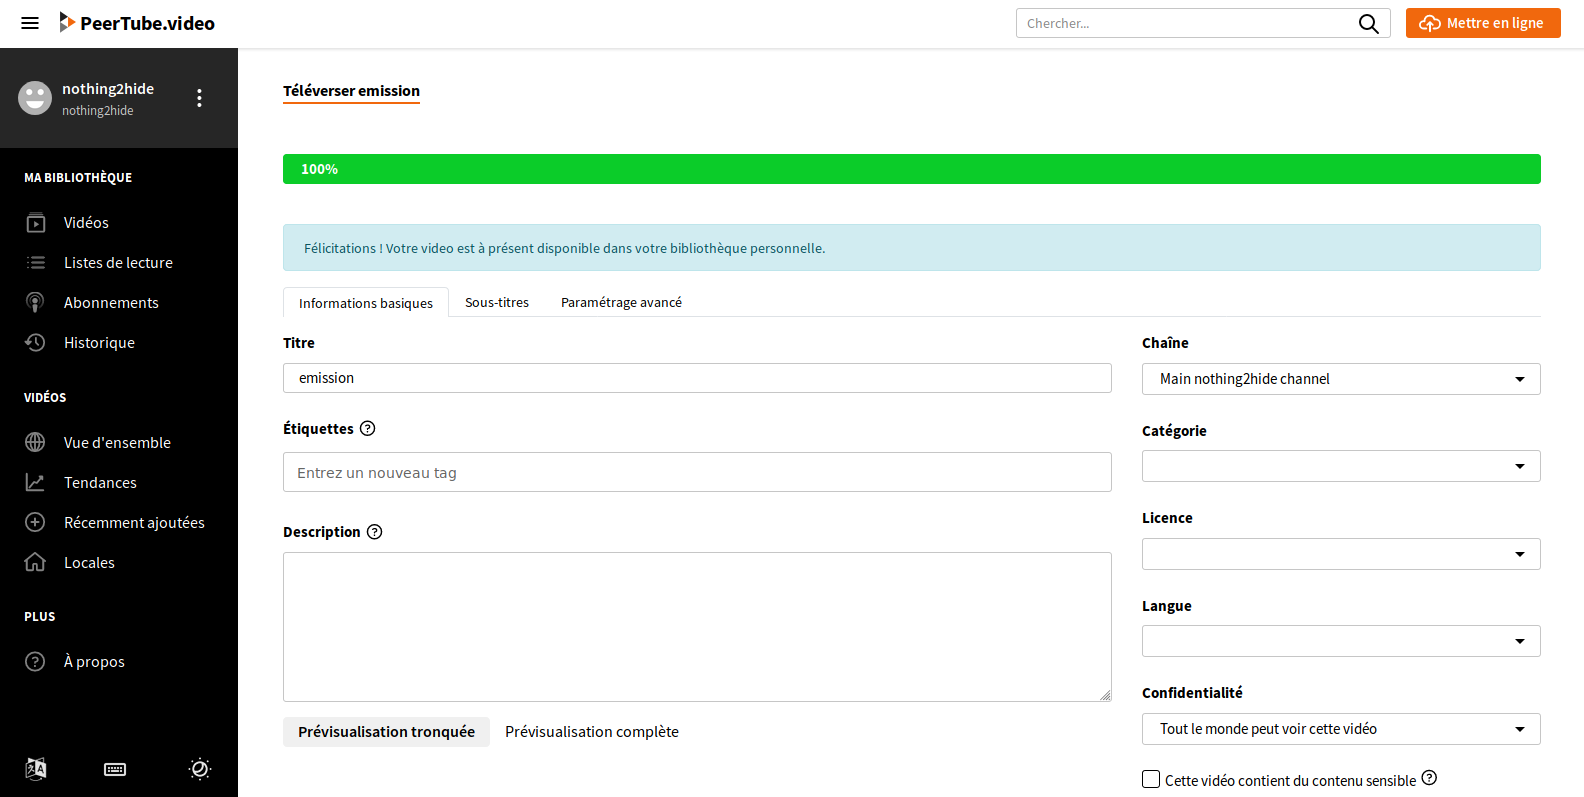This screenshot has width=1584, height=797.
Task: Check the sensitive content checkbox
Action: [1151, 779]
